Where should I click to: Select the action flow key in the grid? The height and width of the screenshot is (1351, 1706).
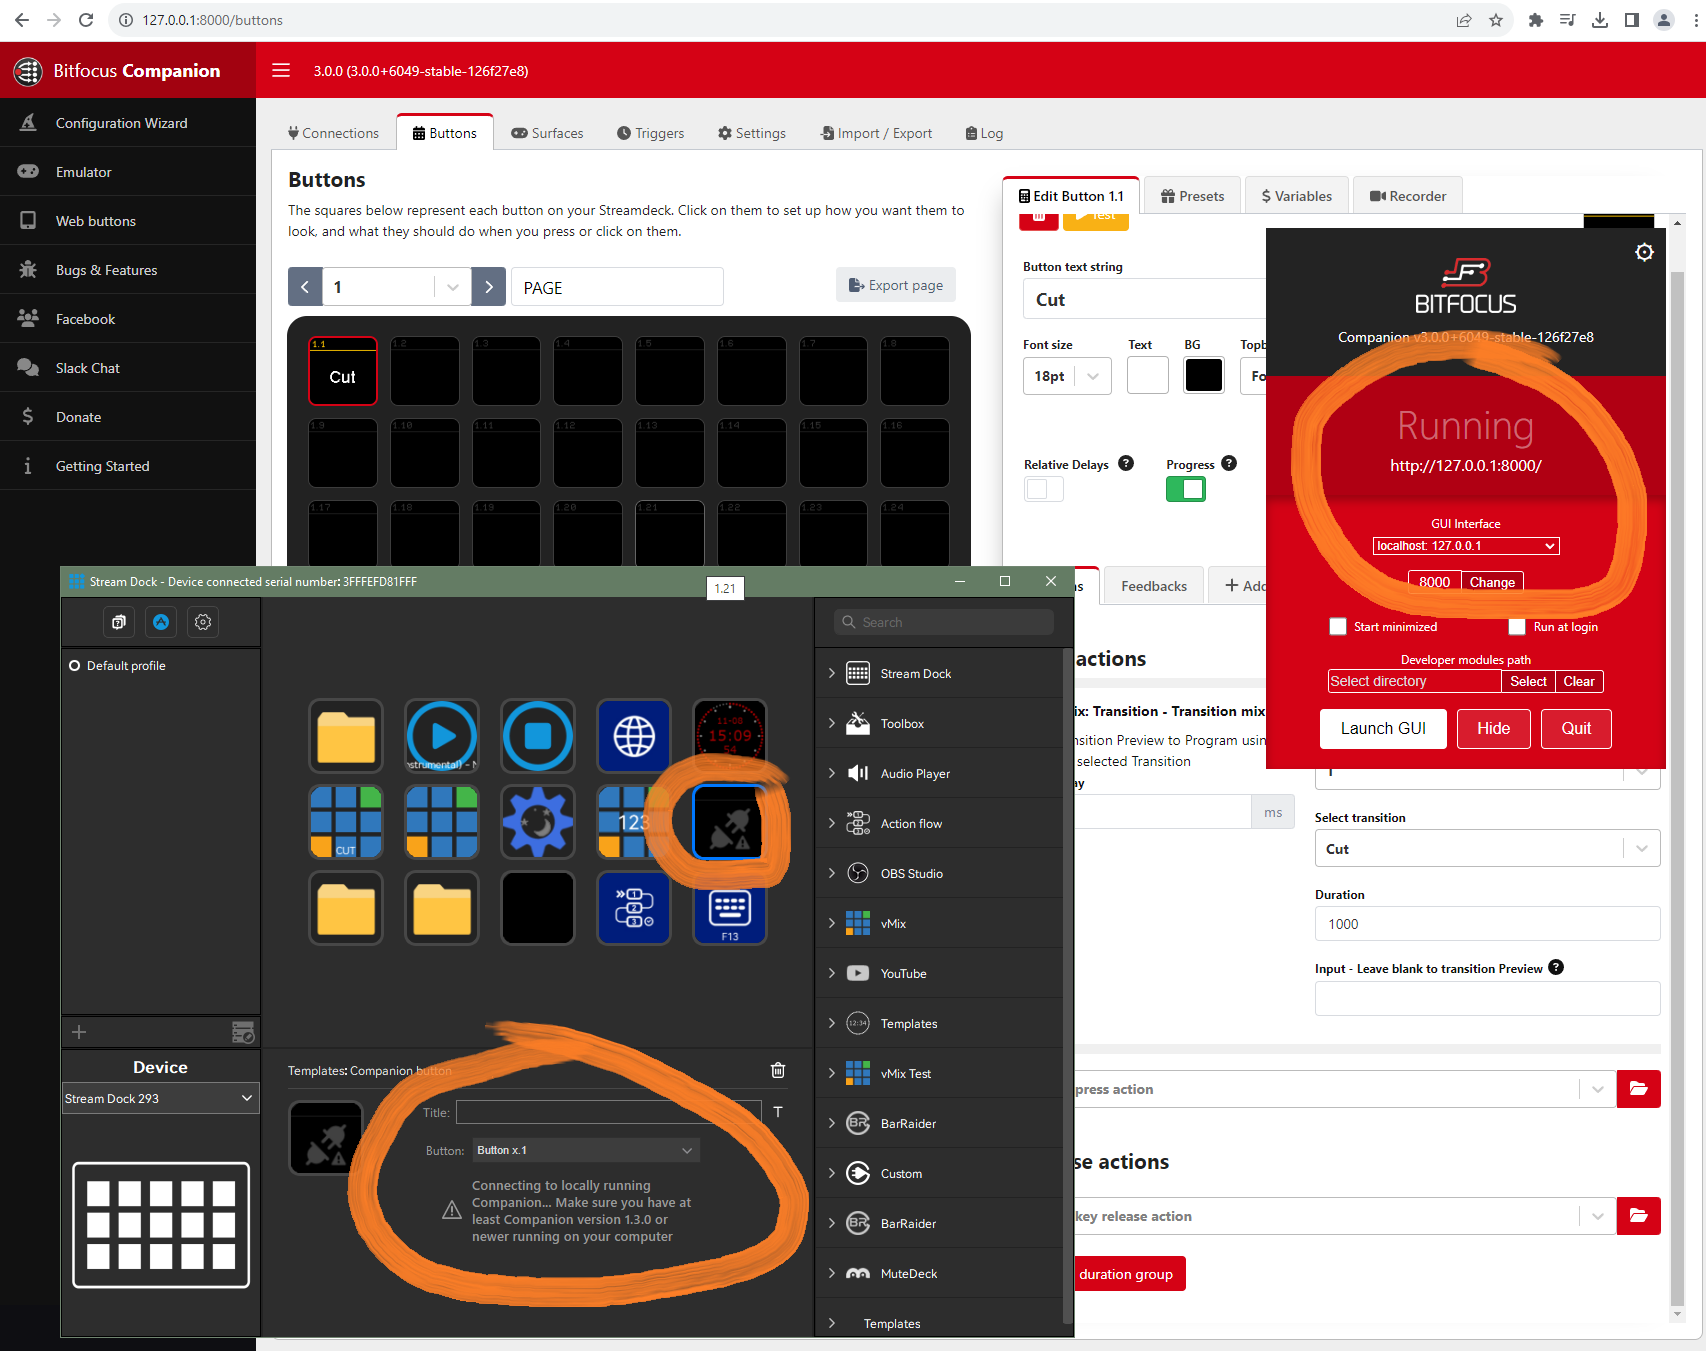click(x=634, y=908)
